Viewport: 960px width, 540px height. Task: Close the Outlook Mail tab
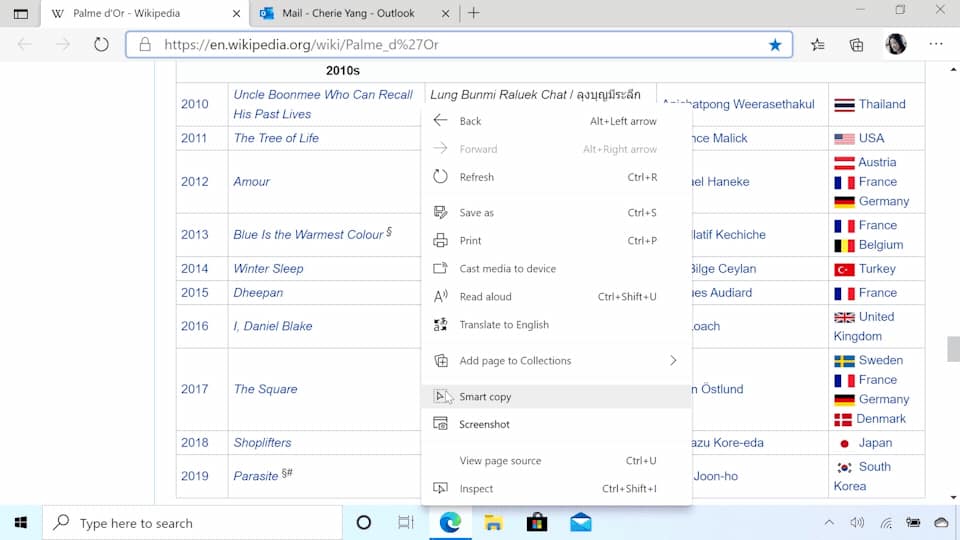point(446,13)
